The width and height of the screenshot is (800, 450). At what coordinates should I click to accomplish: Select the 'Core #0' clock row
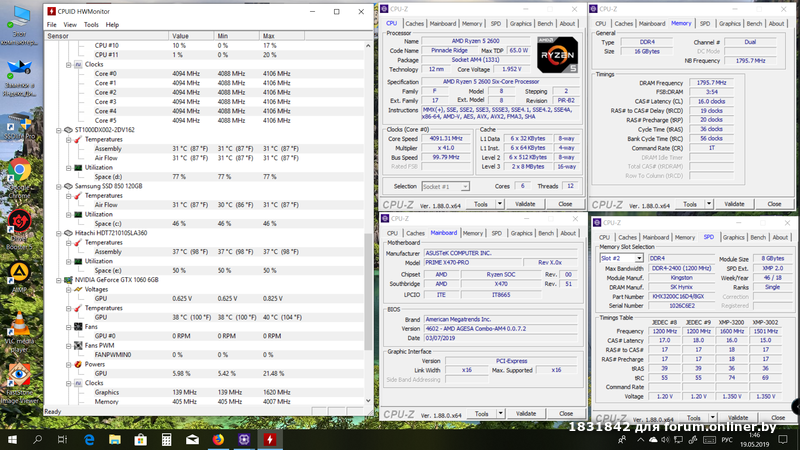(204, 74)
